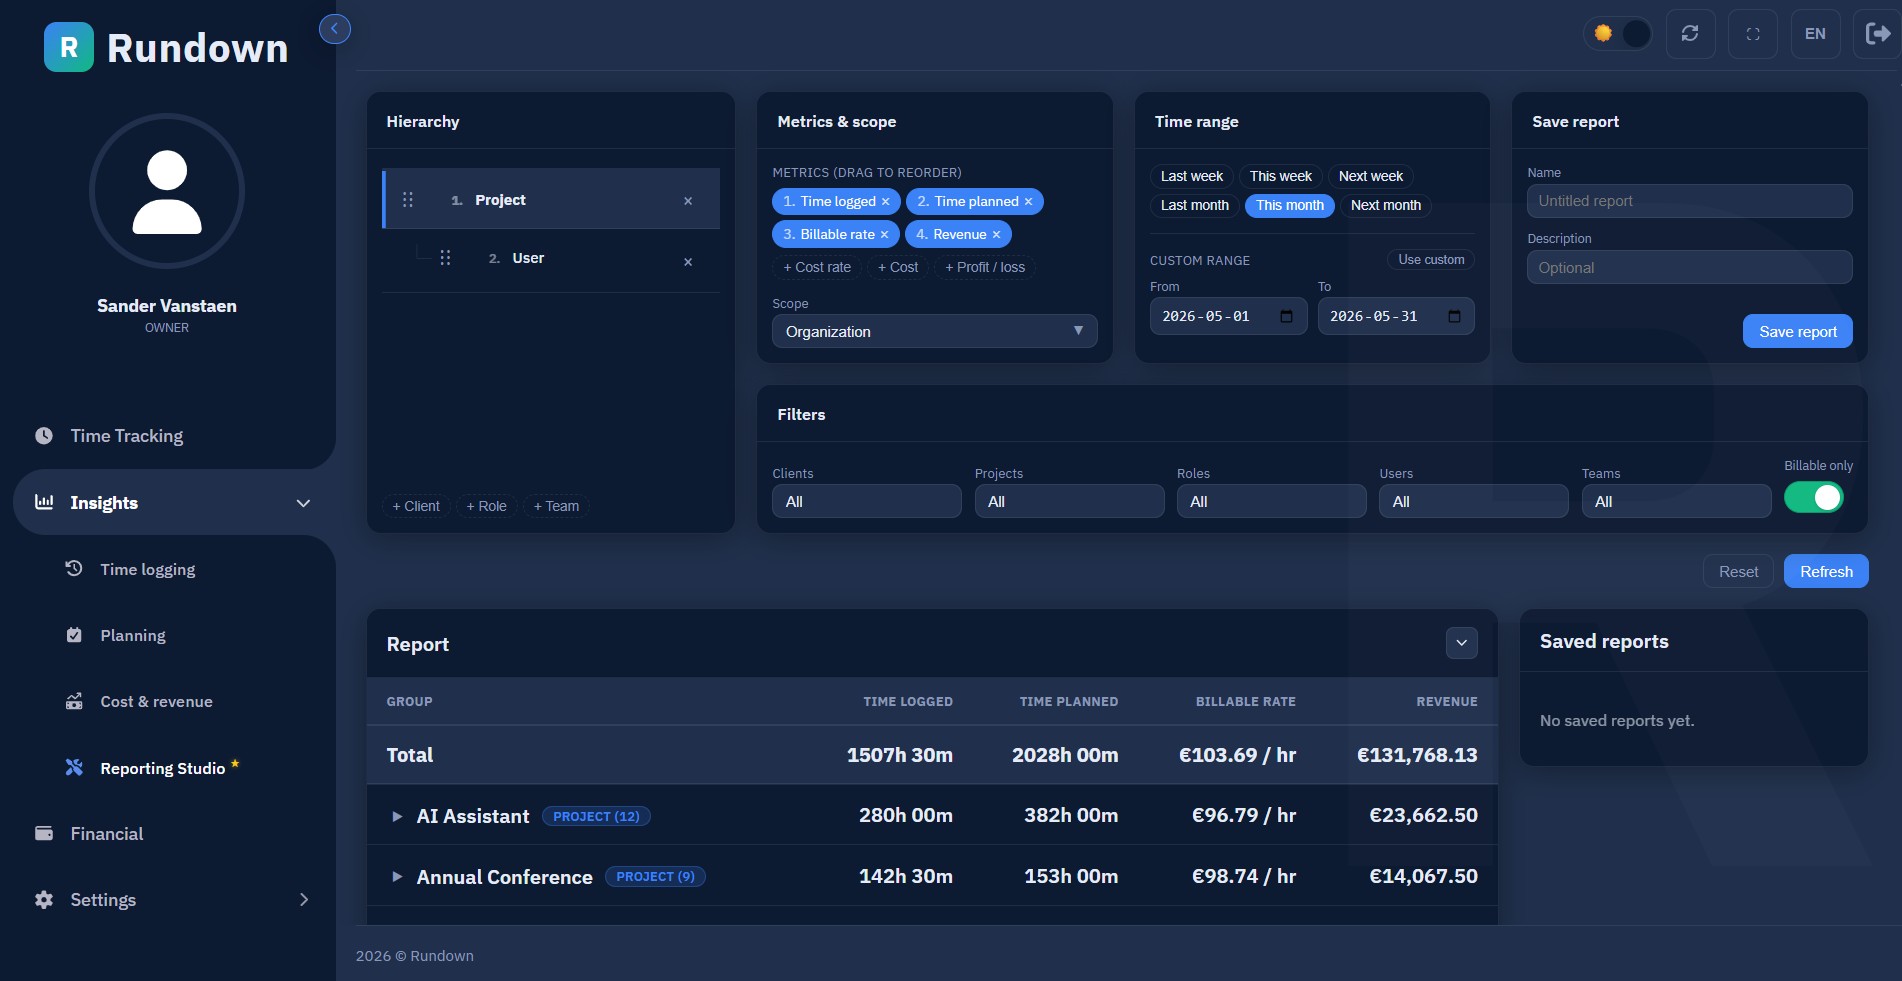The height and width of the screenshot is (981, 1902).
Task: Select the Last month time range
Action: [x=1195, y=205]
